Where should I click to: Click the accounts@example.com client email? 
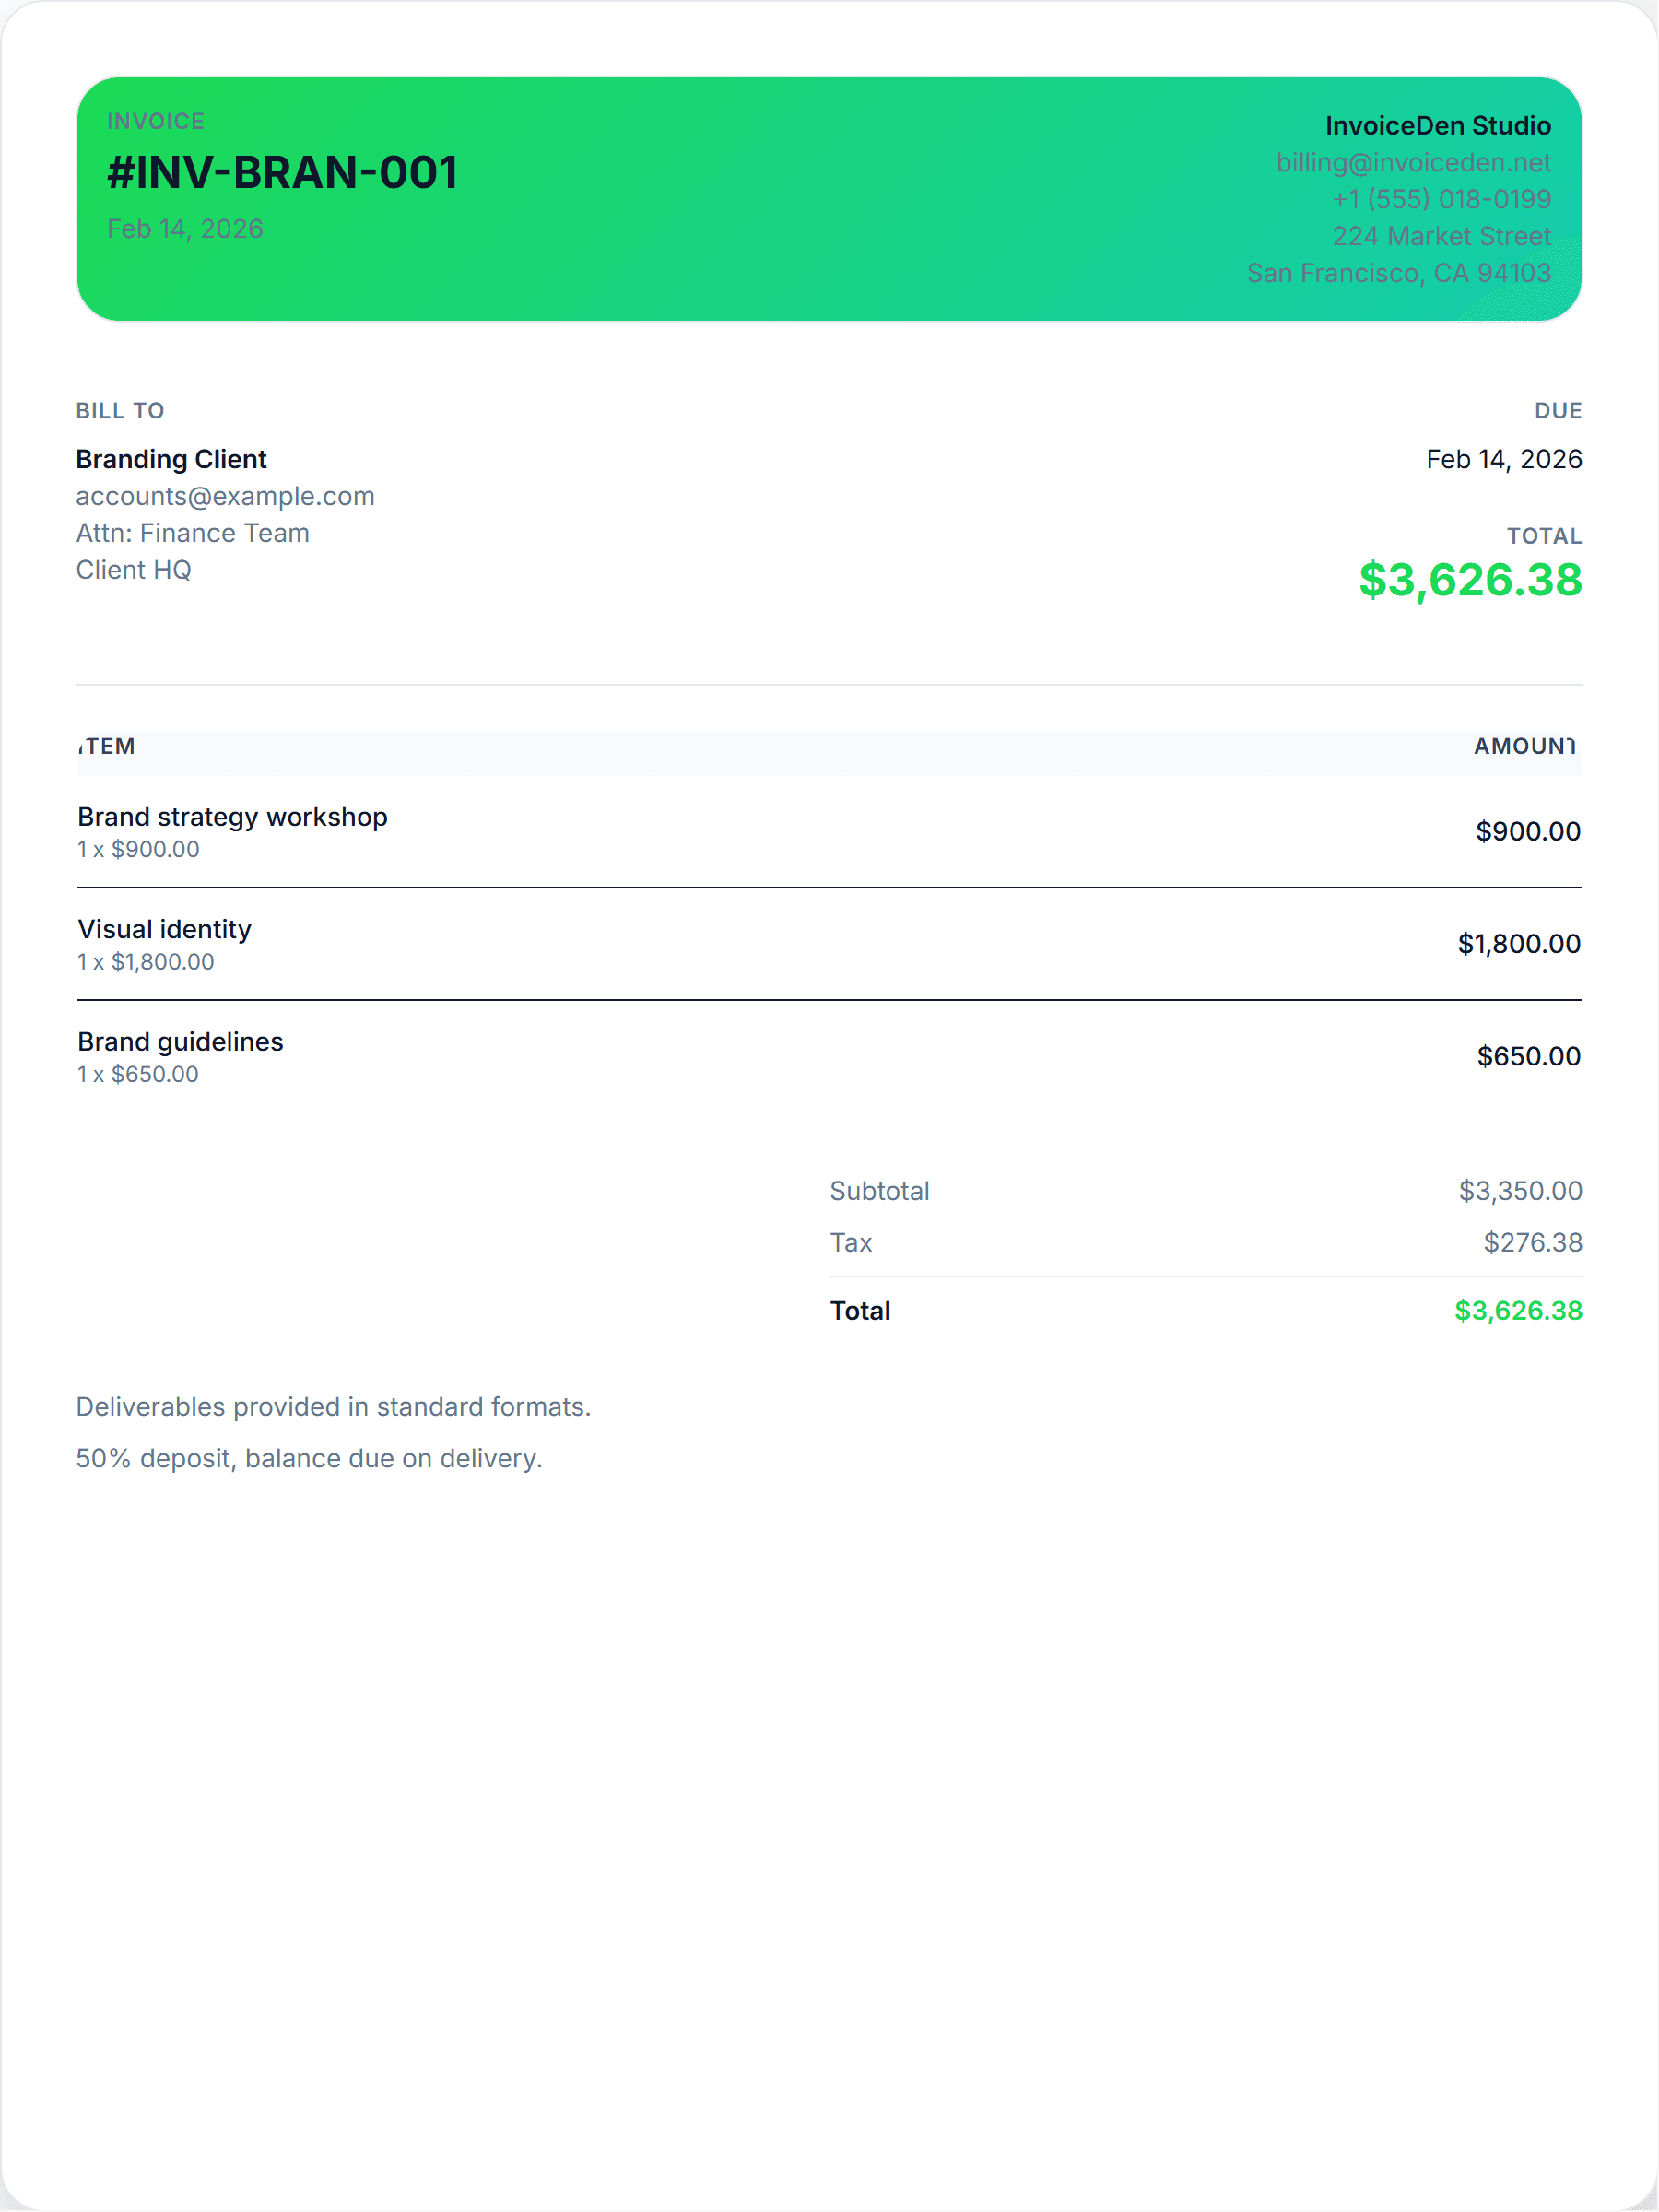pyautogui.click(x=225, y=496)
